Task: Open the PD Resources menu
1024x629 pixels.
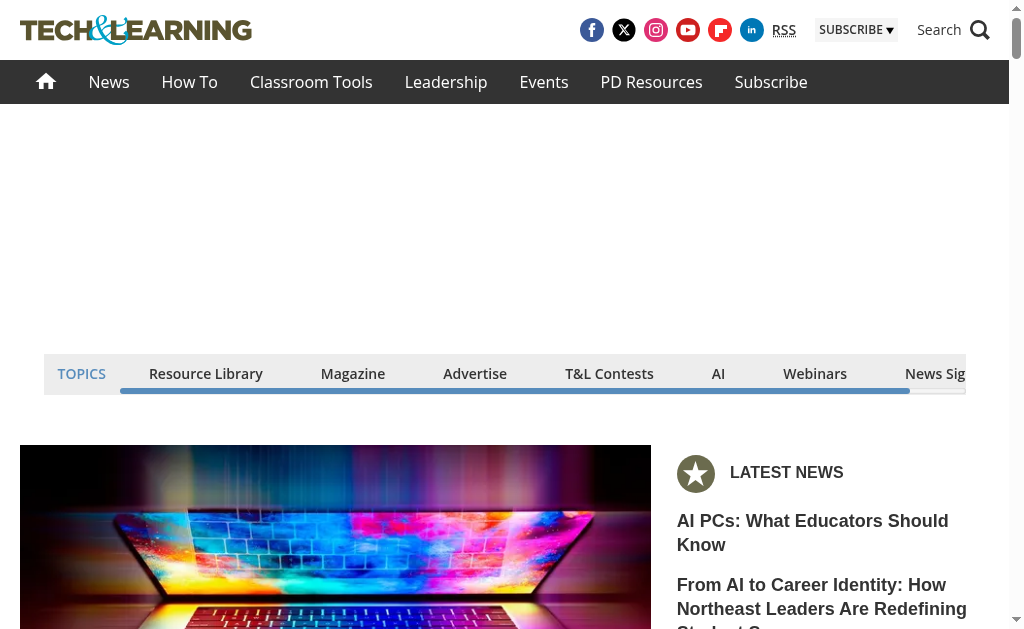Action: point(651,82)
